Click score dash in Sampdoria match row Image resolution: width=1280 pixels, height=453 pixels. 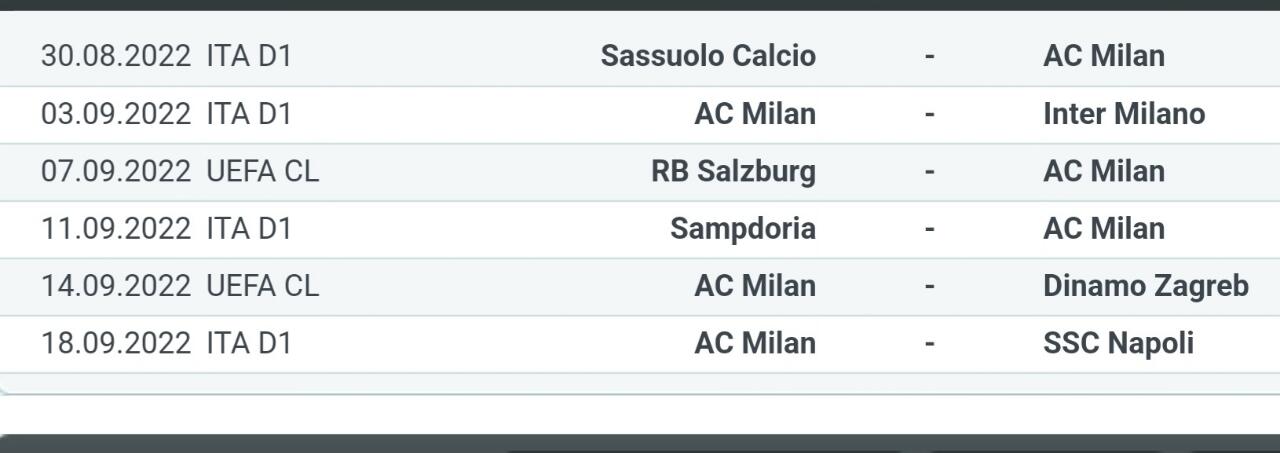pyautogui.click(x=929, y=229)
